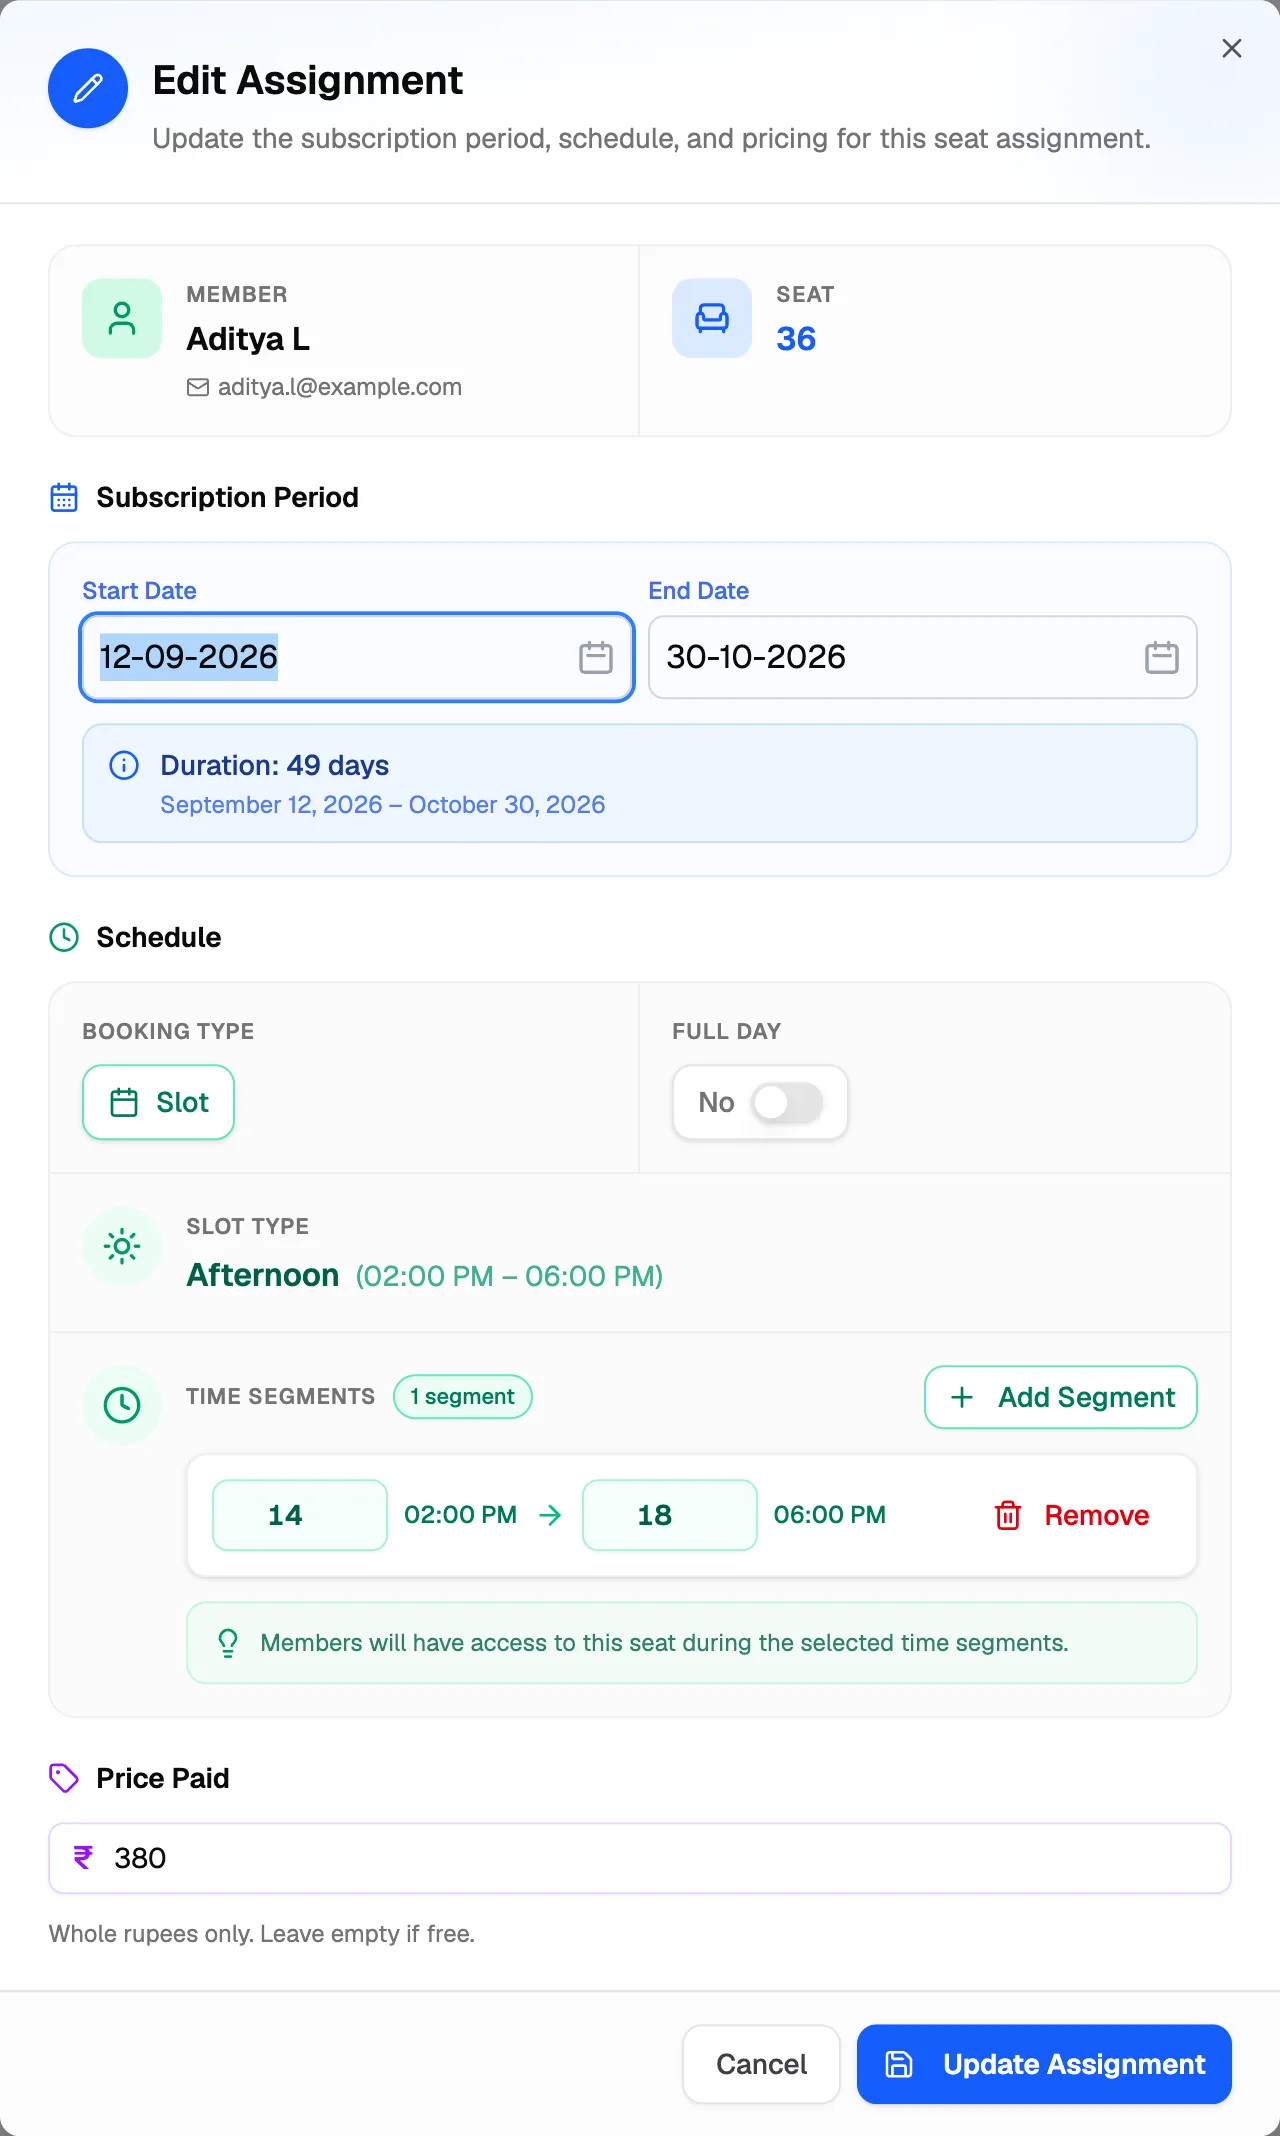Click the info icon beside Duration
1280x2136 pixels.
click(x=124, y=766)
